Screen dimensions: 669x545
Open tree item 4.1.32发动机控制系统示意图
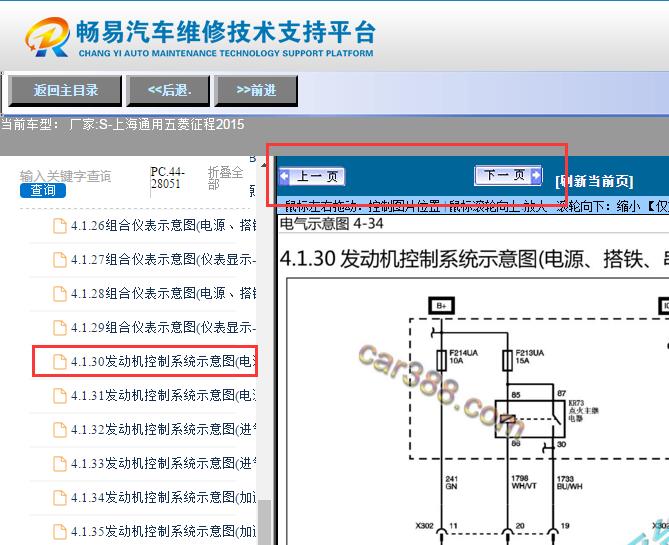click(163, 429)
